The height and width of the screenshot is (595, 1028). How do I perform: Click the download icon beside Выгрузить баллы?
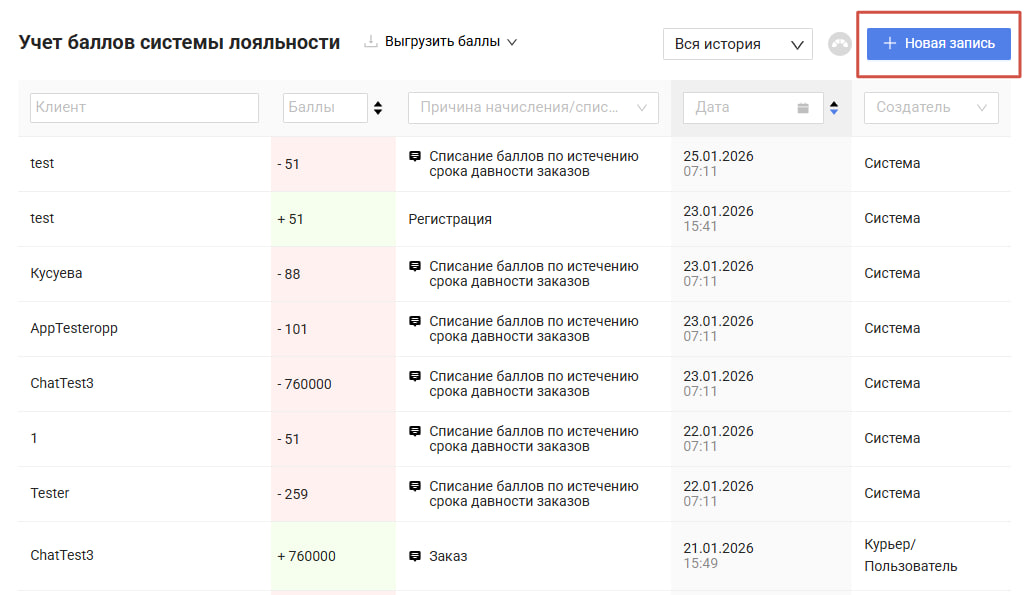370,42
